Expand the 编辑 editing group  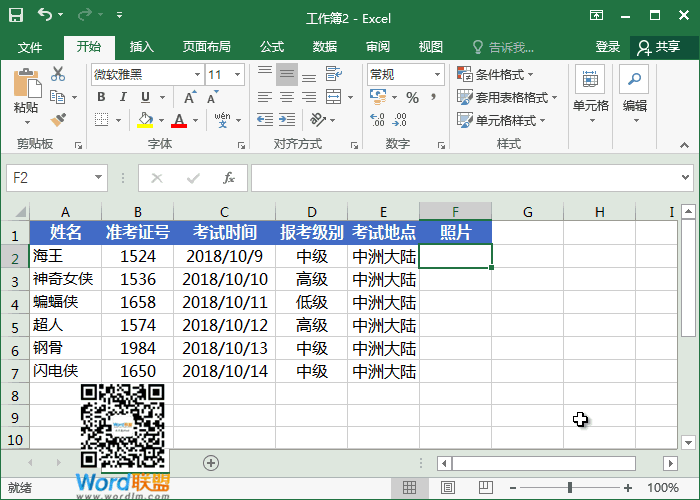(634, 94)
